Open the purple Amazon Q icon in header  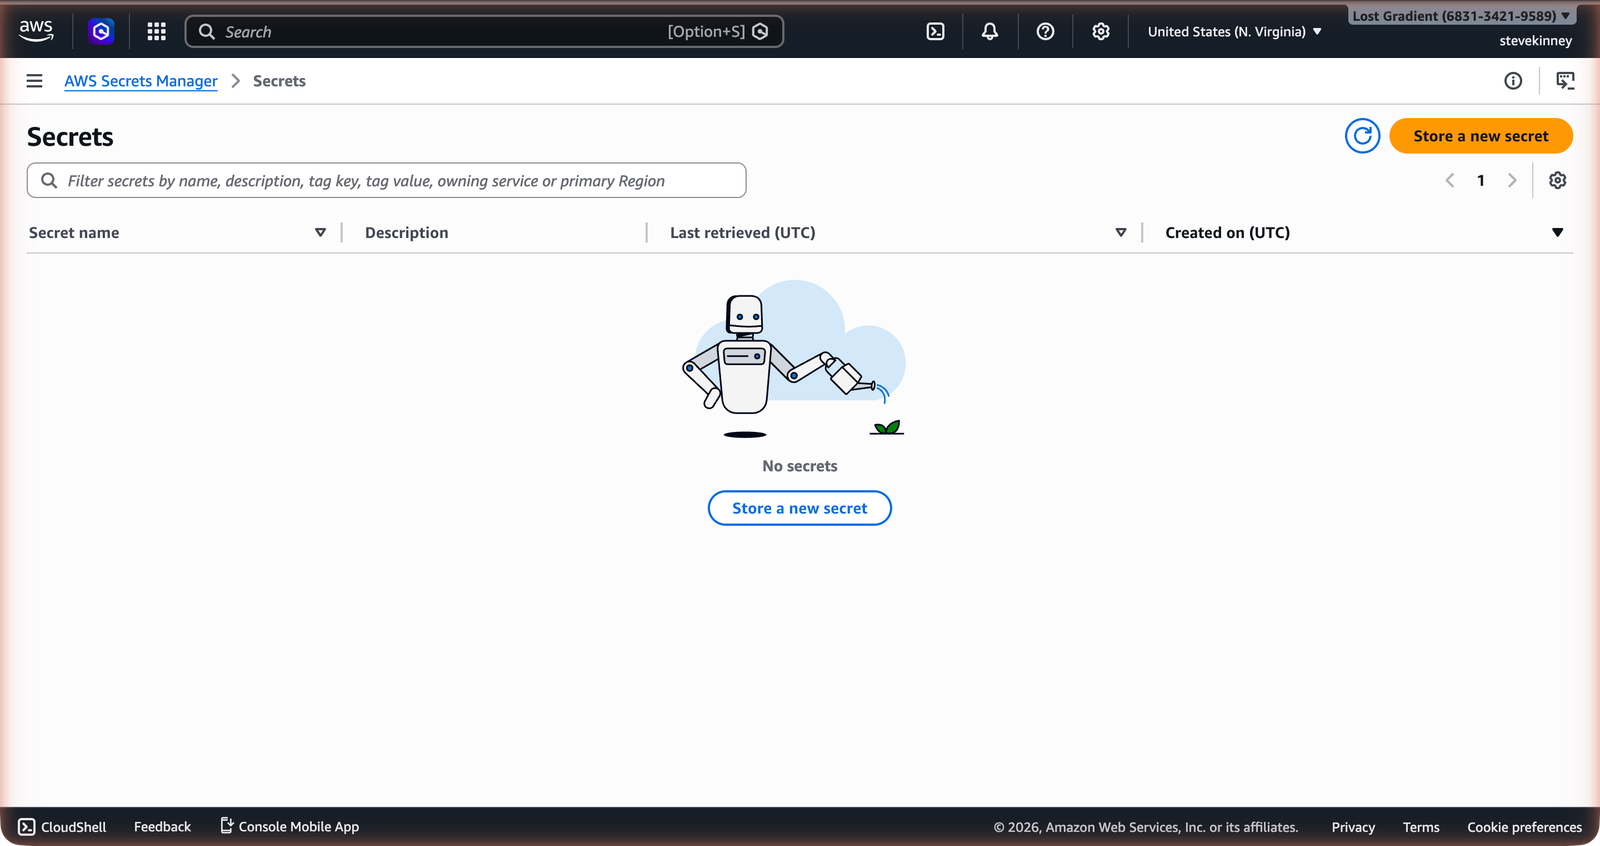click(x=101, y=32)
